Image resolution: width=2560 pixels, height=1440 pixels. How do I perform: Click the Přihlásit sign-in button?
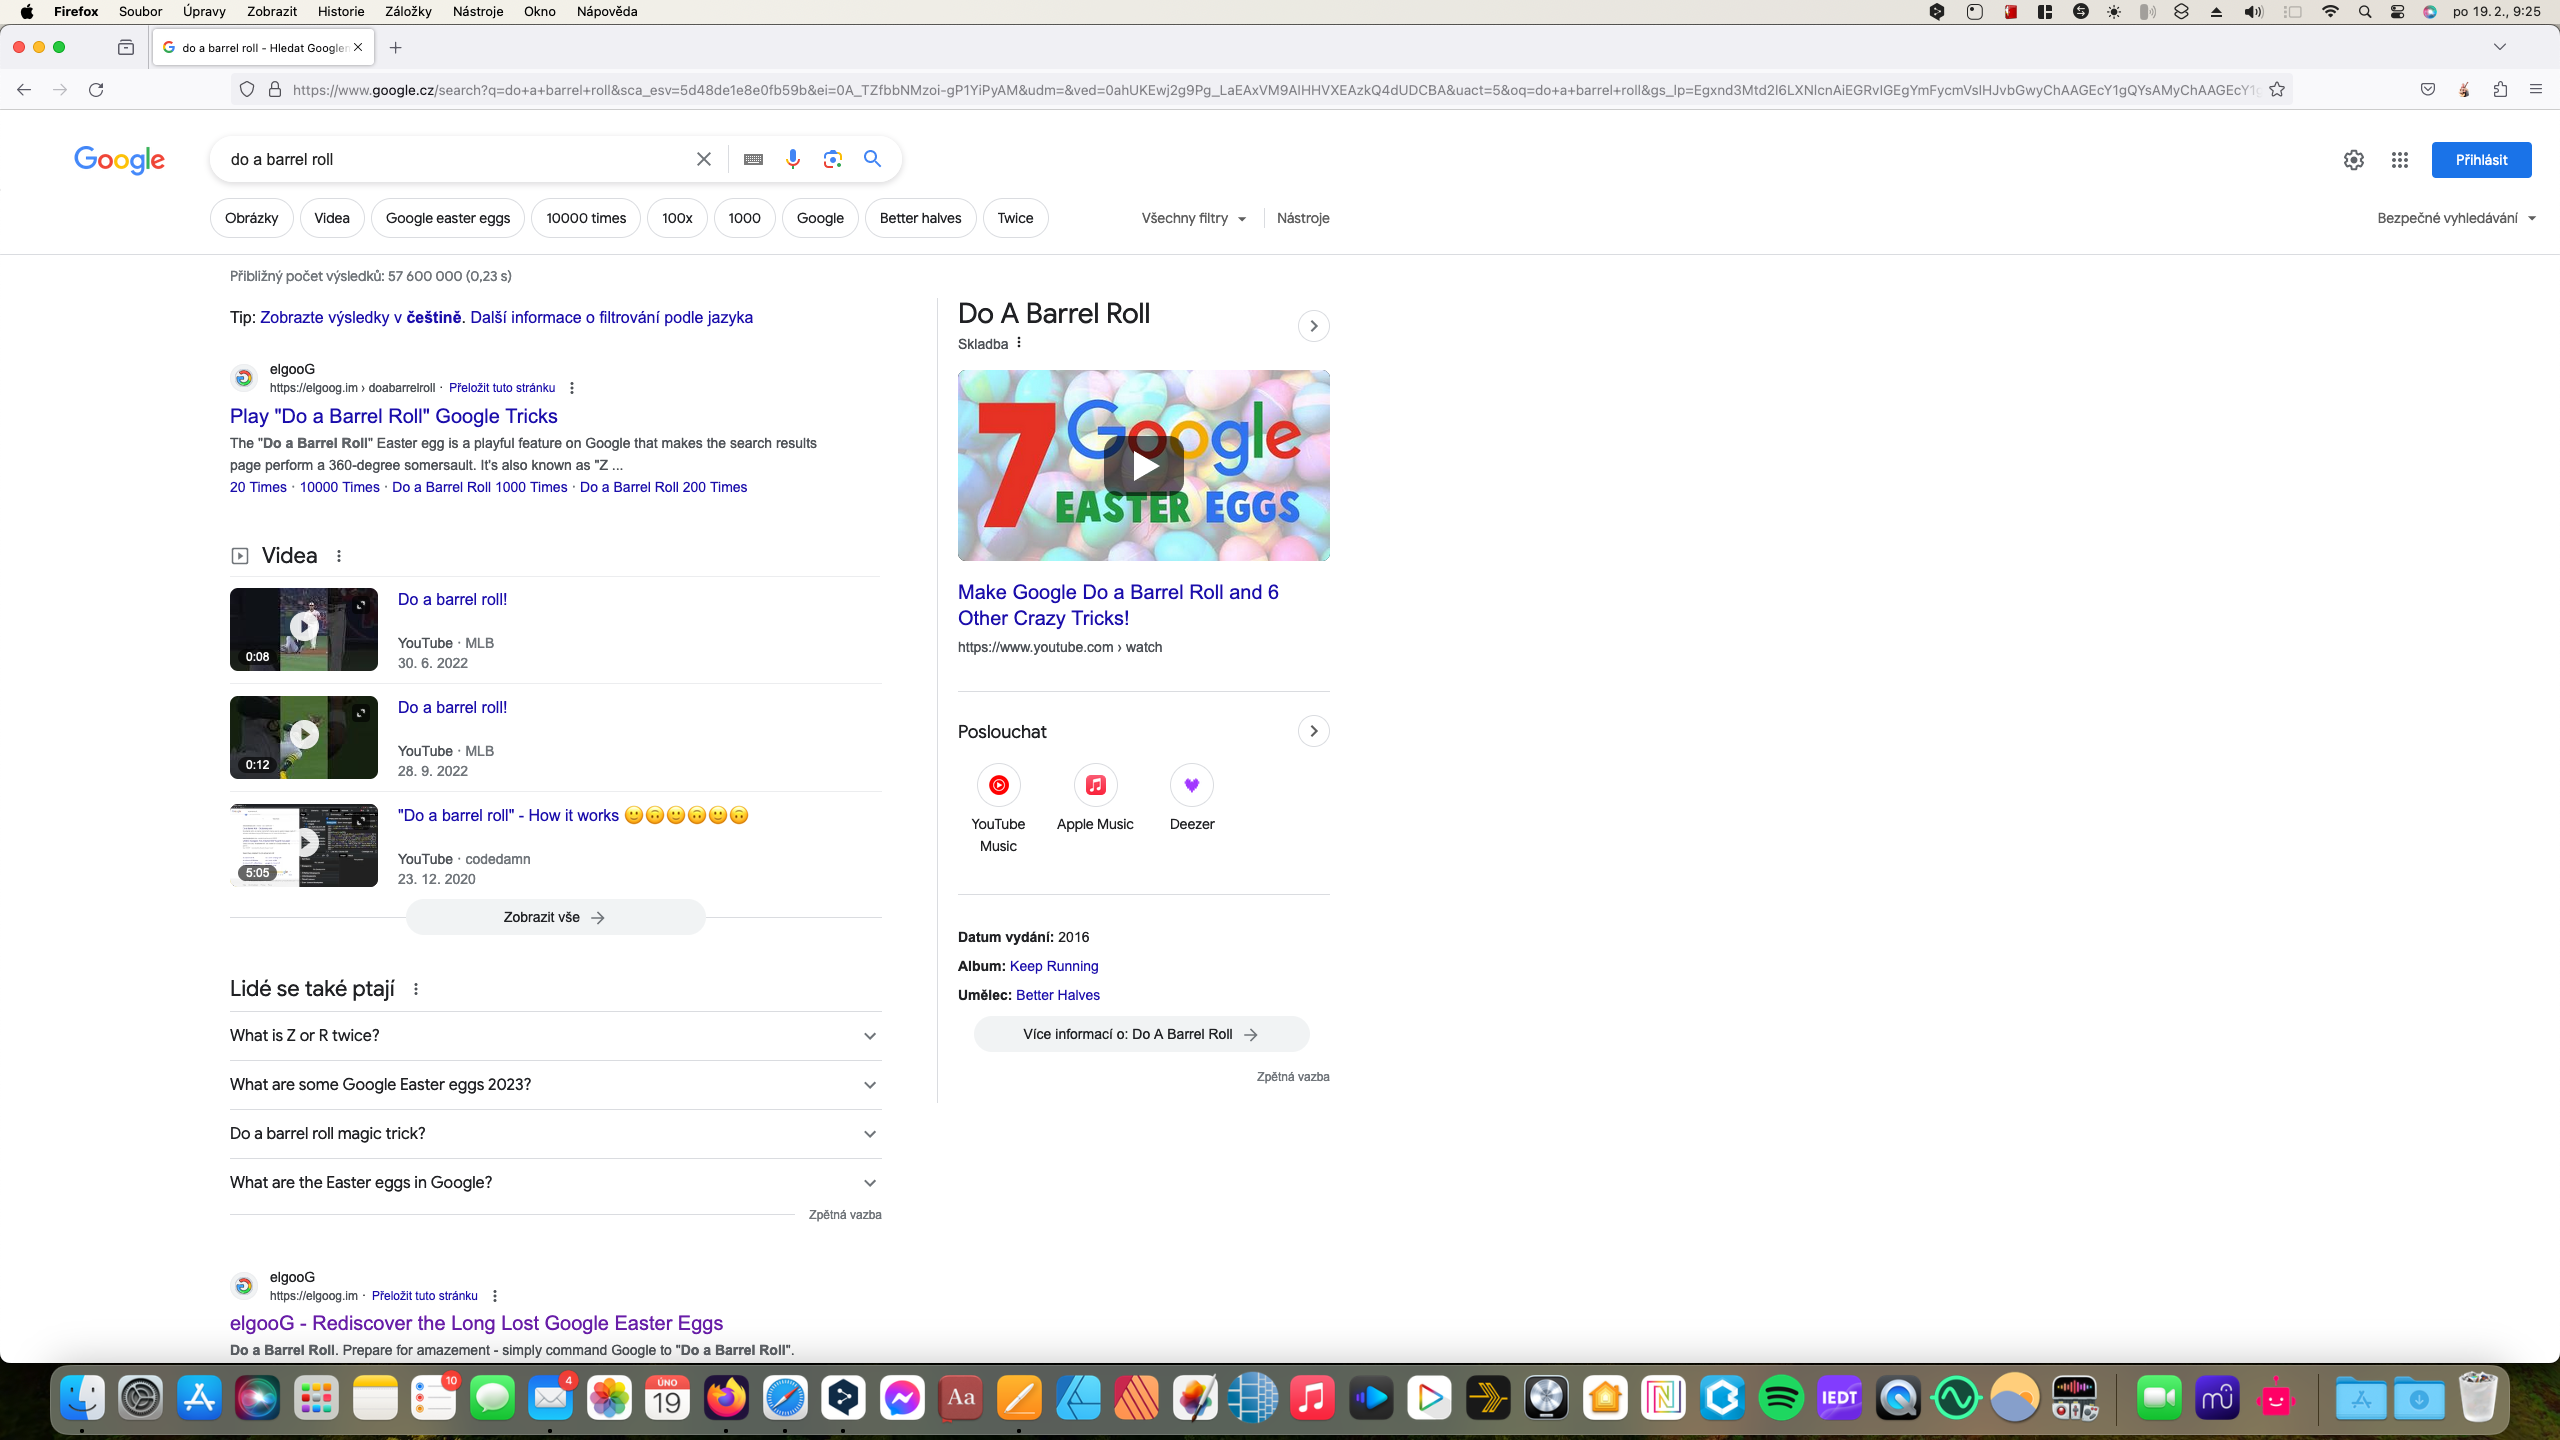click(x=2480, y=160)
